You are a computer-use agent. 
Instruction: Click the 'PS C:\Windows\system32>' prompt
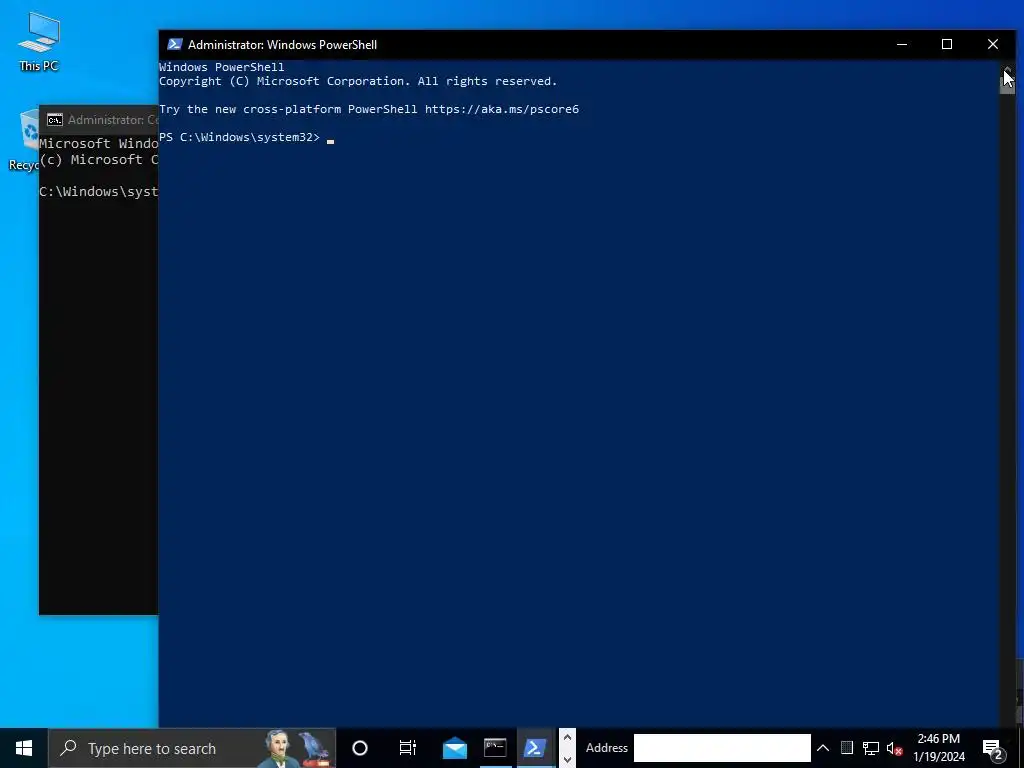[240, 137]
